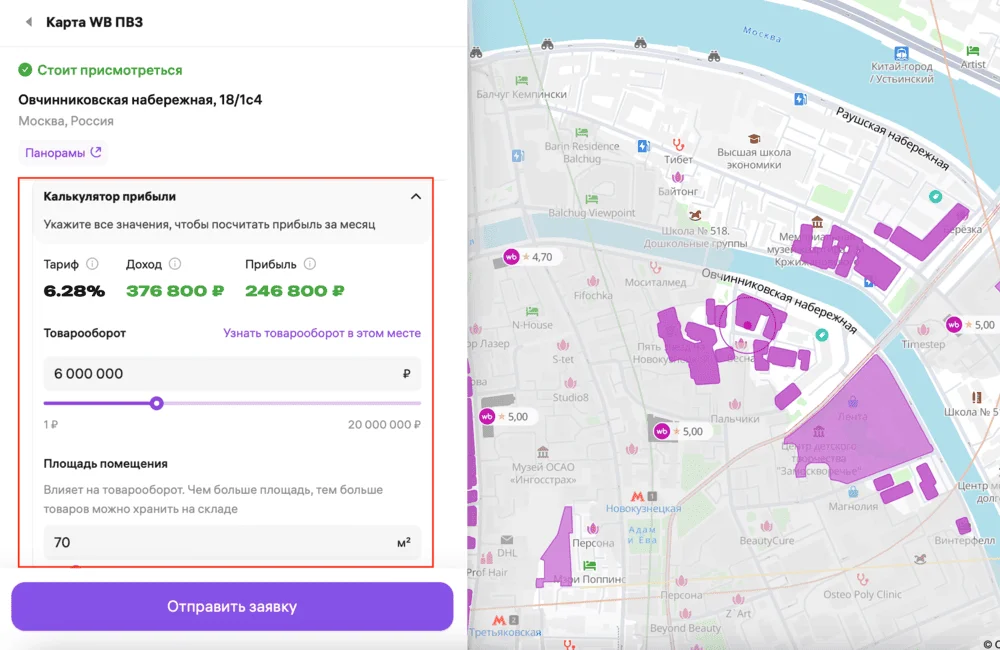Collapse the Калькулятор прибыли section
The height and width of the screenshot is (650, 1000).
click(416, 196)
